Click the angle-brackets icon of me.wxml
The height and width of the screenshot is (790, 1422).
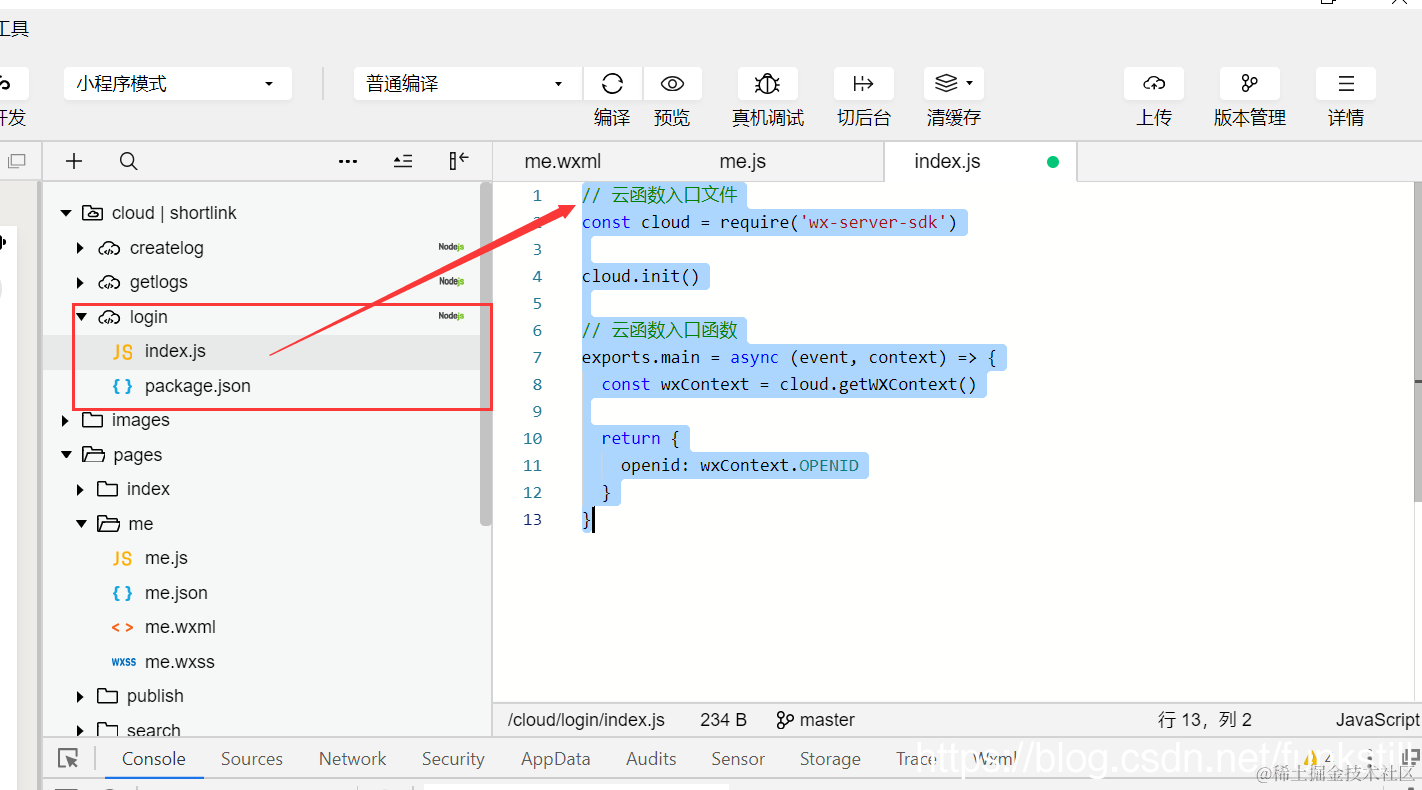[x=123, y=627]
